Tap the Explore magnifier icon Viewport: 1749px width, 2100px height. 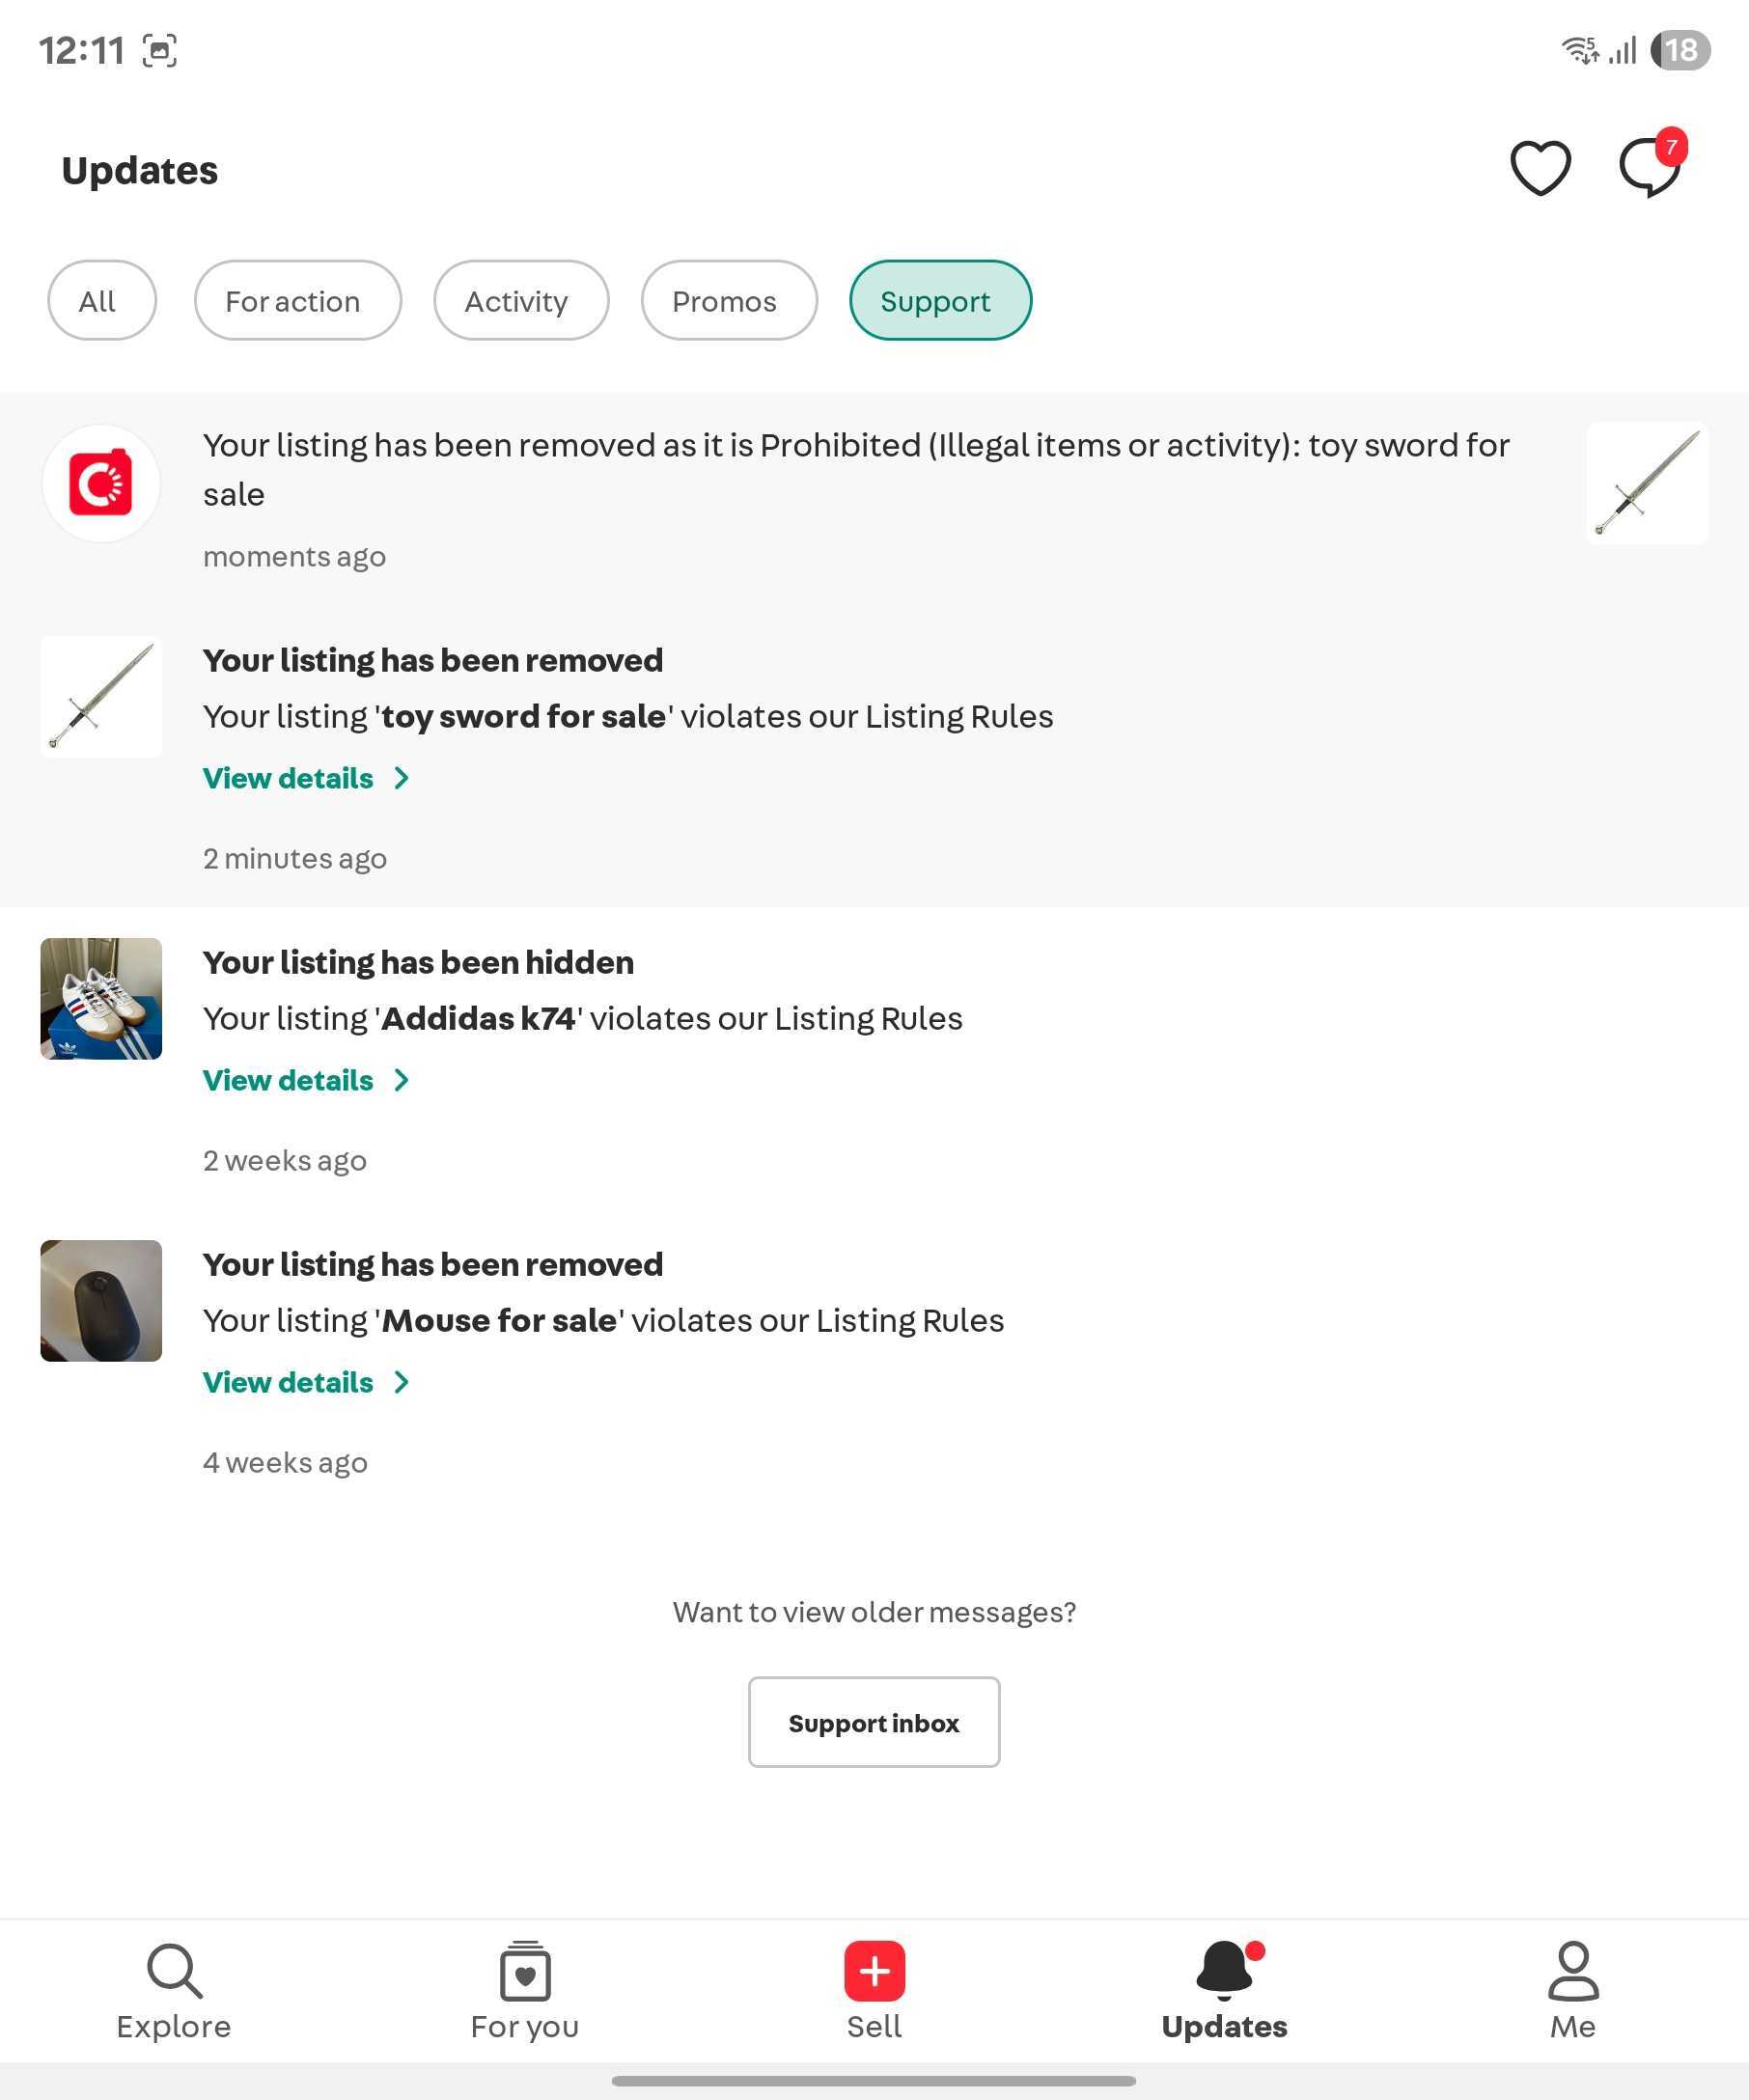pos(174,1970)
